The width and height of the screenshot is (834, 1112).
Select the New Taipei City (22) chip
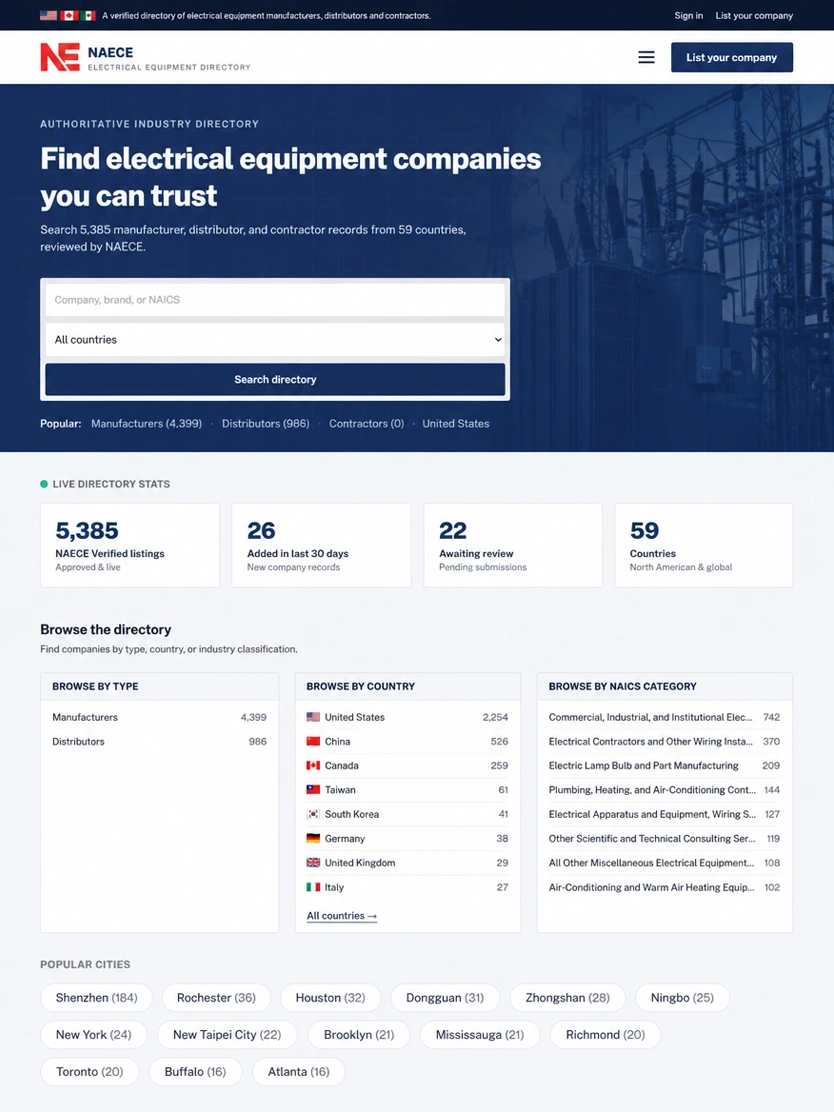[227, 1035]
